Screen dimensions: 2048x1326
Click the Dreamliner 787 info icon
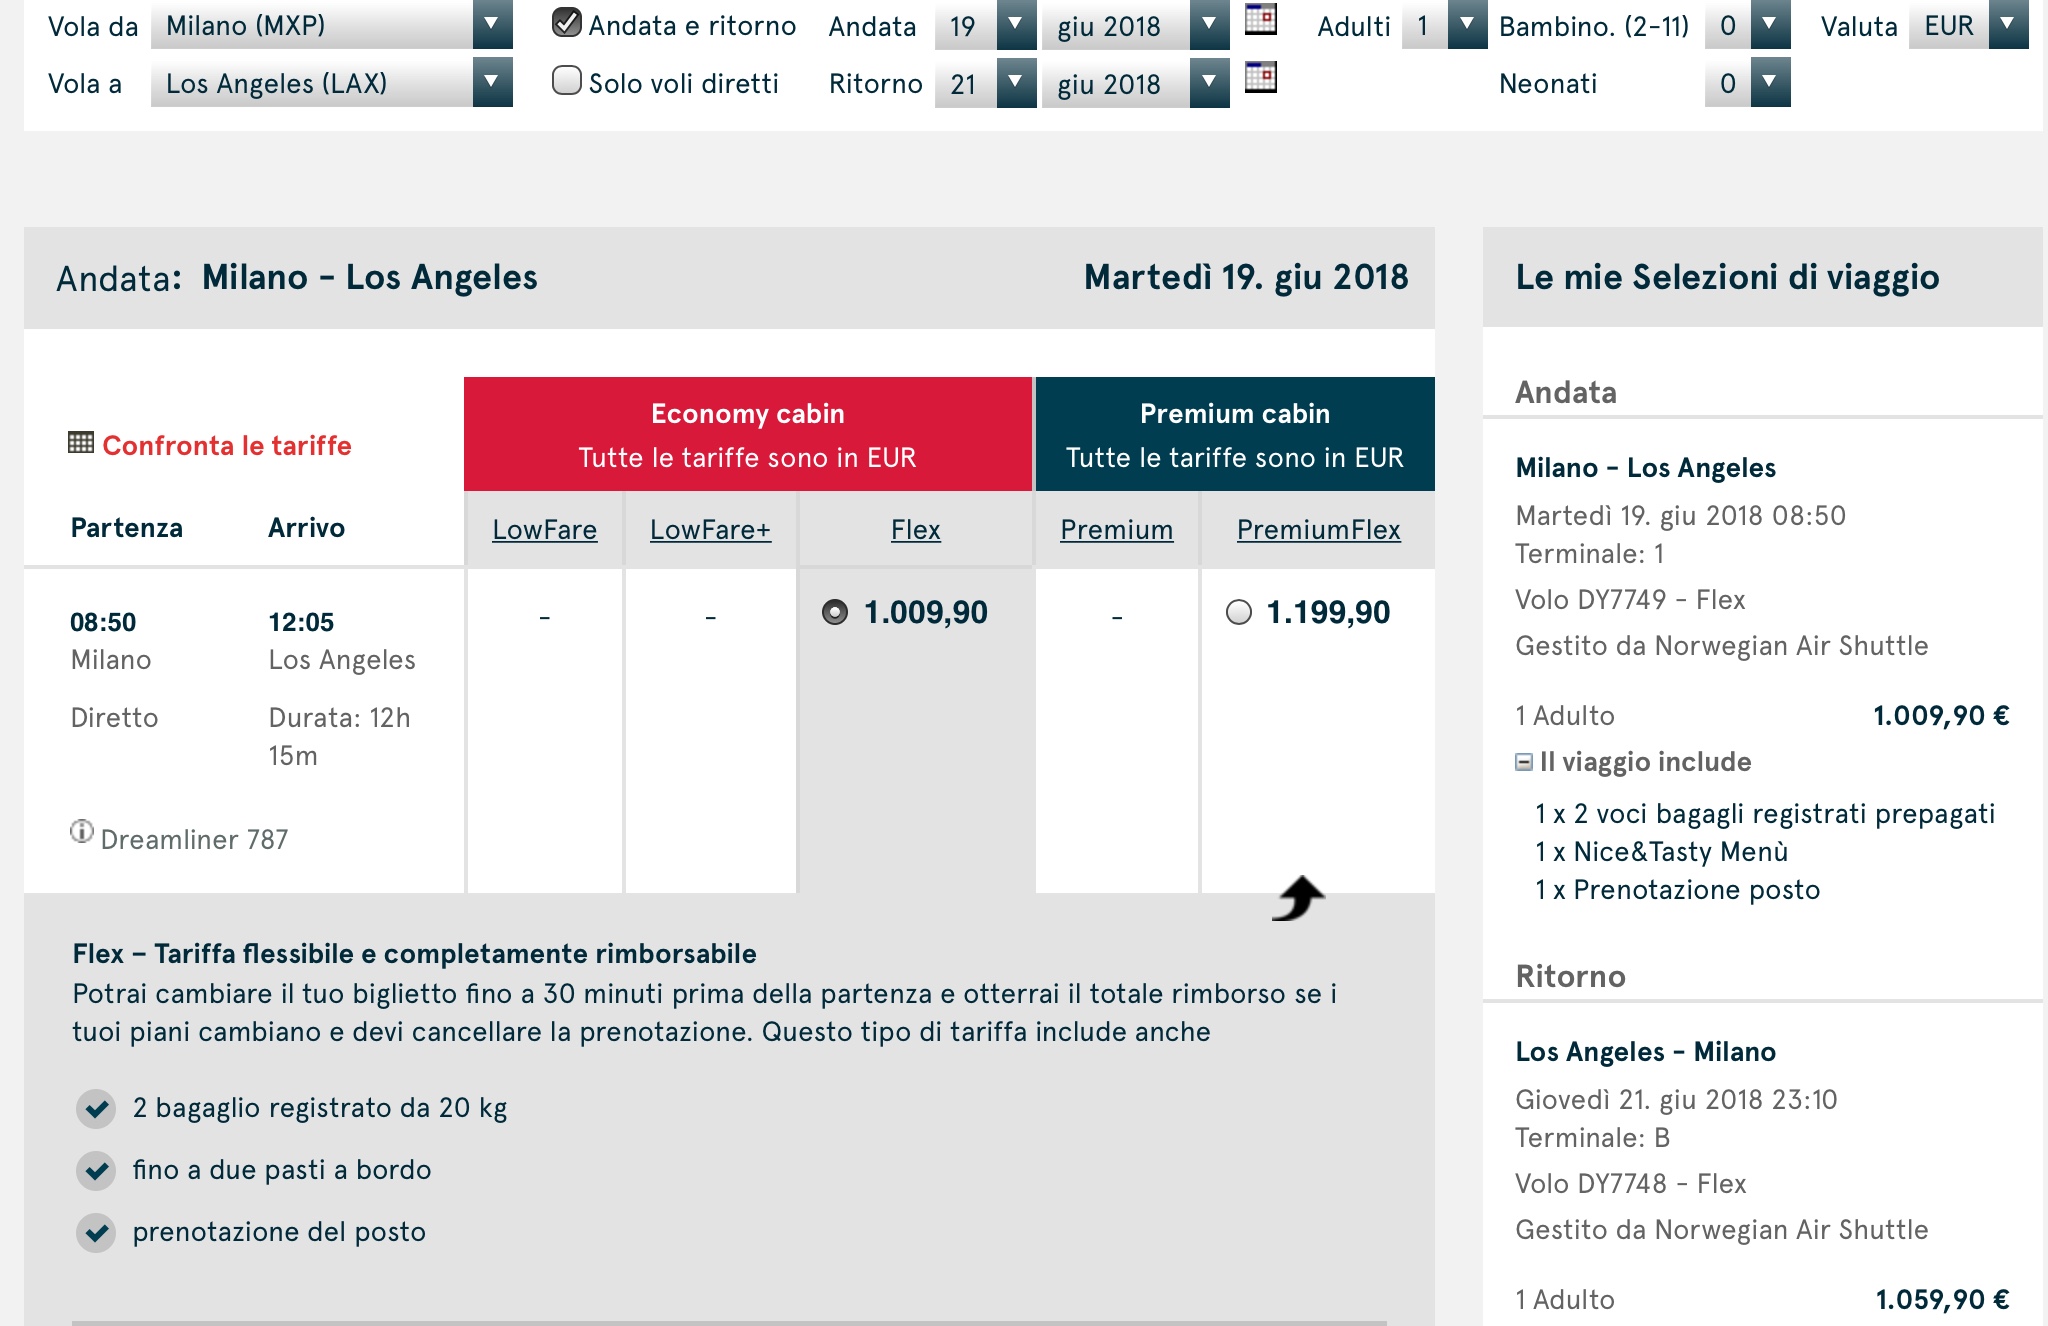(82, 832)
